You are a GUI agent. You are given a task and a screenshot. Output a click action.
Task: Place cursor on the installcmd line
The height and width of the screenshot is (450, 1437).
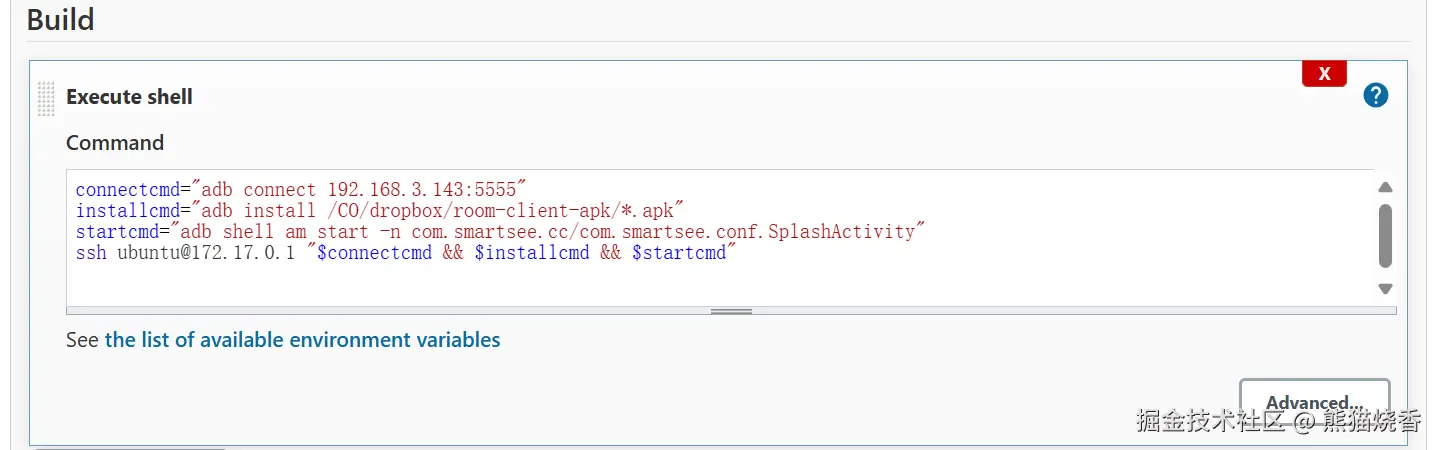tap(378, 210)
